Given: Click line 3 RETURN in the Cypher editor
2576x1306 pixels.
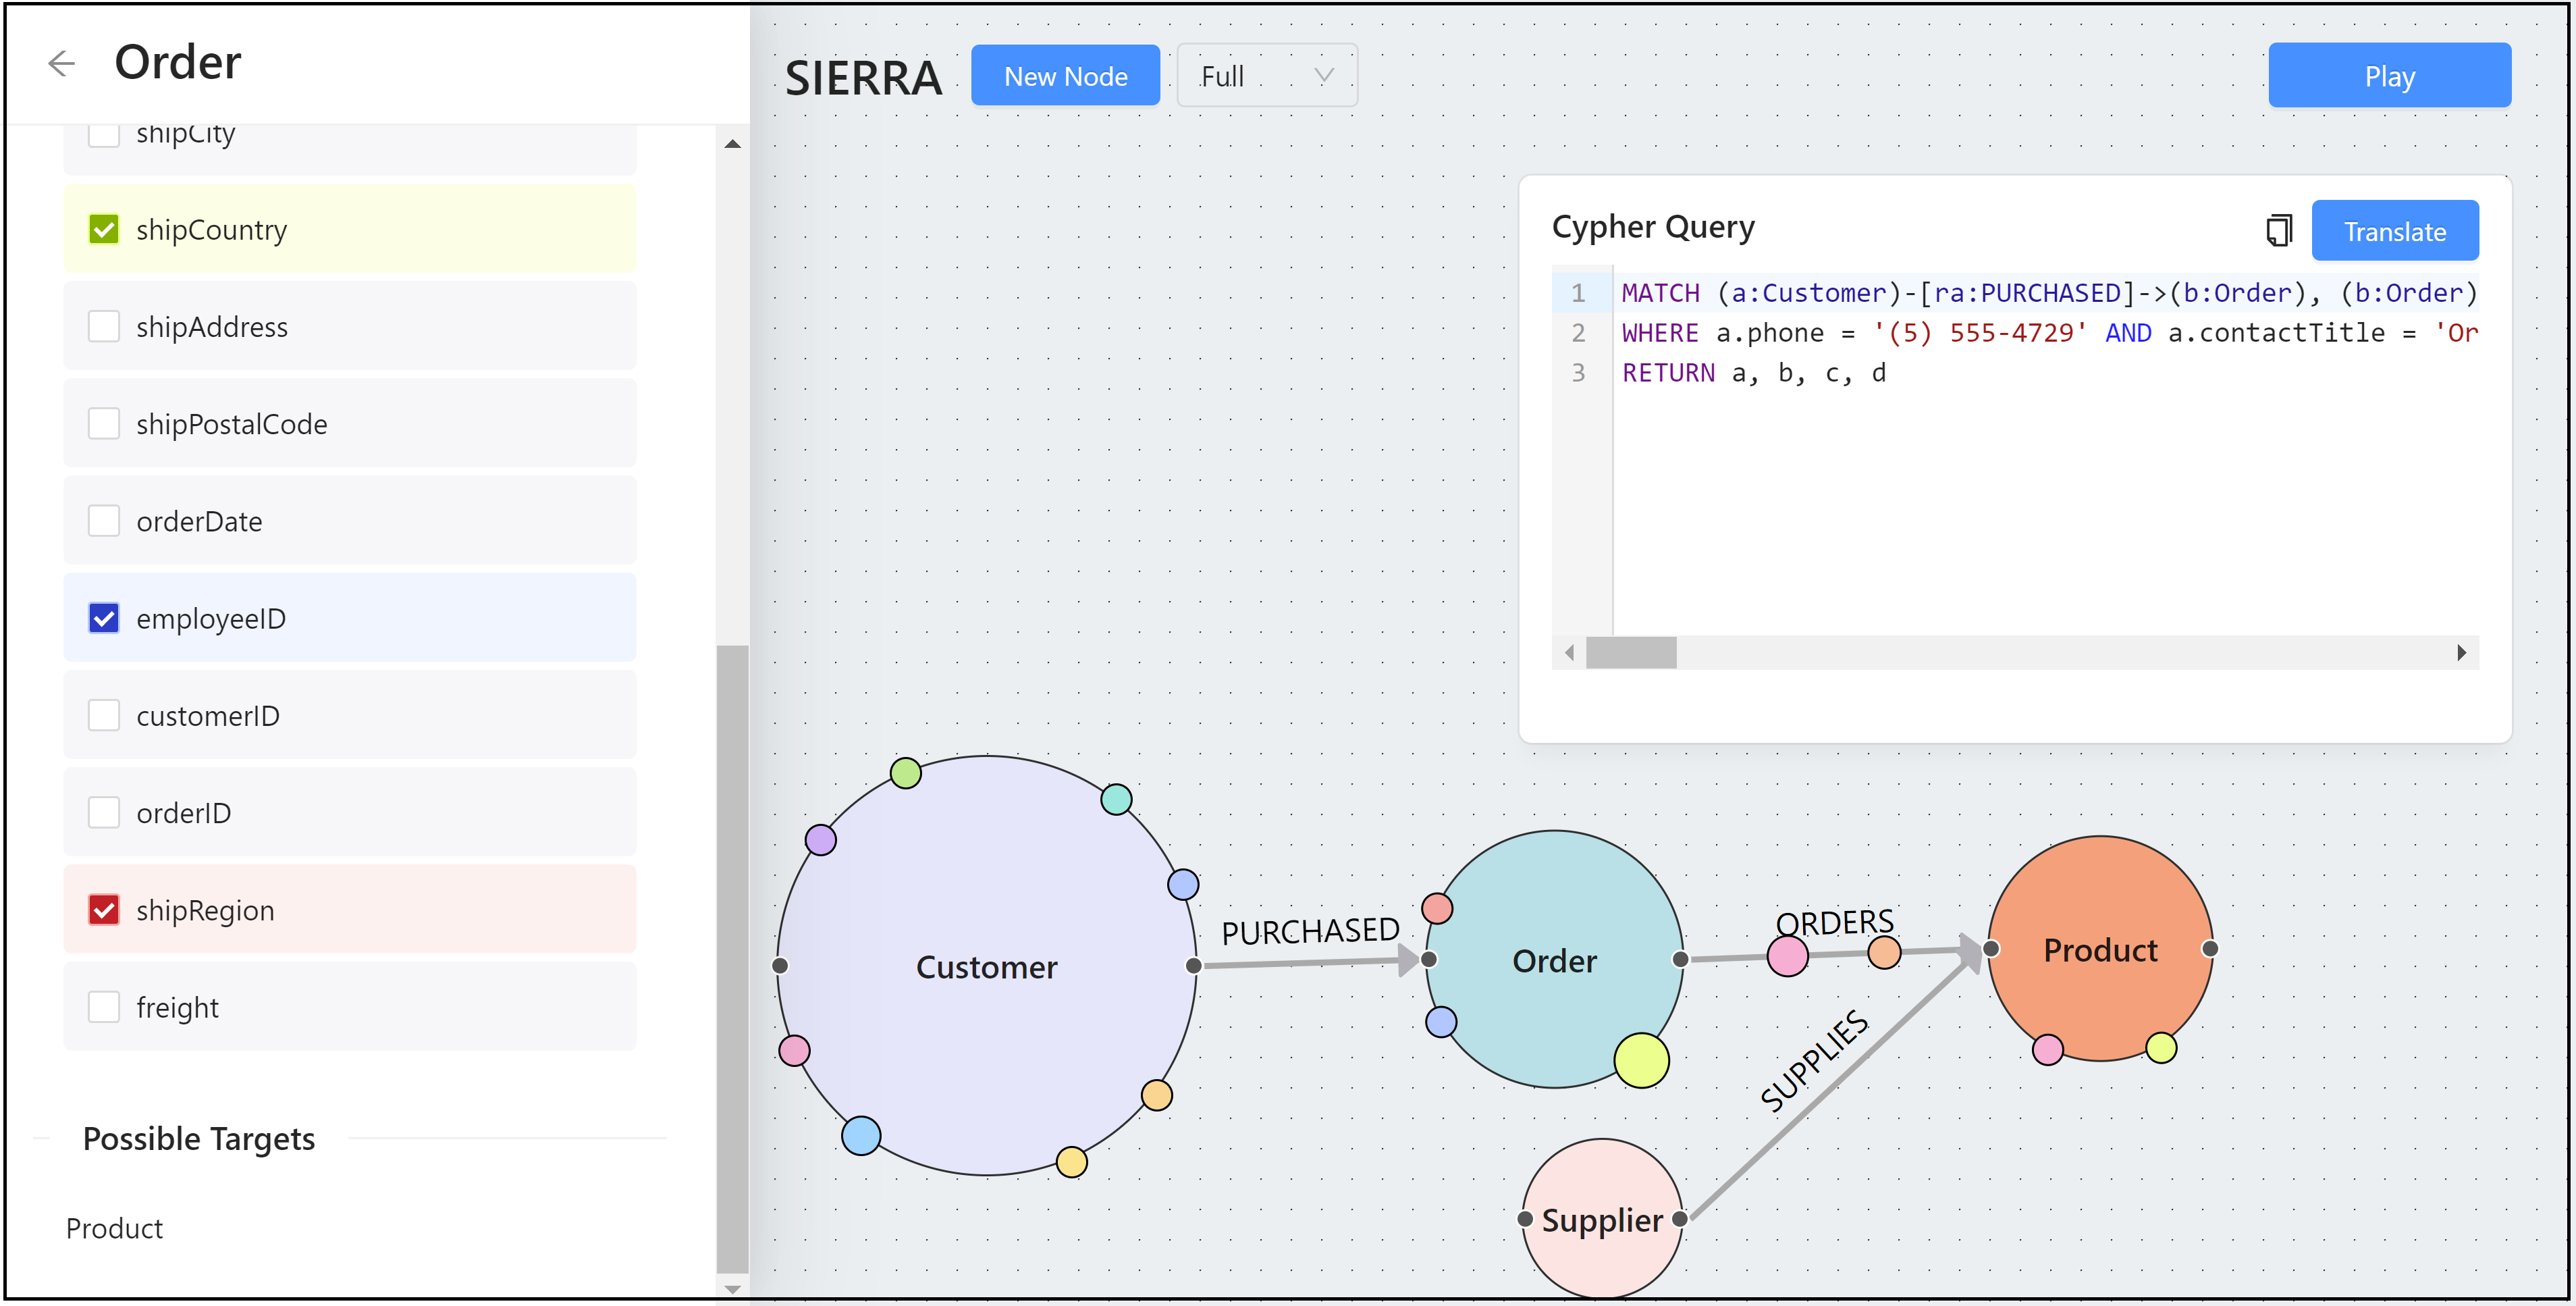Looking at the screenshot, I should tap(1668, 373).
